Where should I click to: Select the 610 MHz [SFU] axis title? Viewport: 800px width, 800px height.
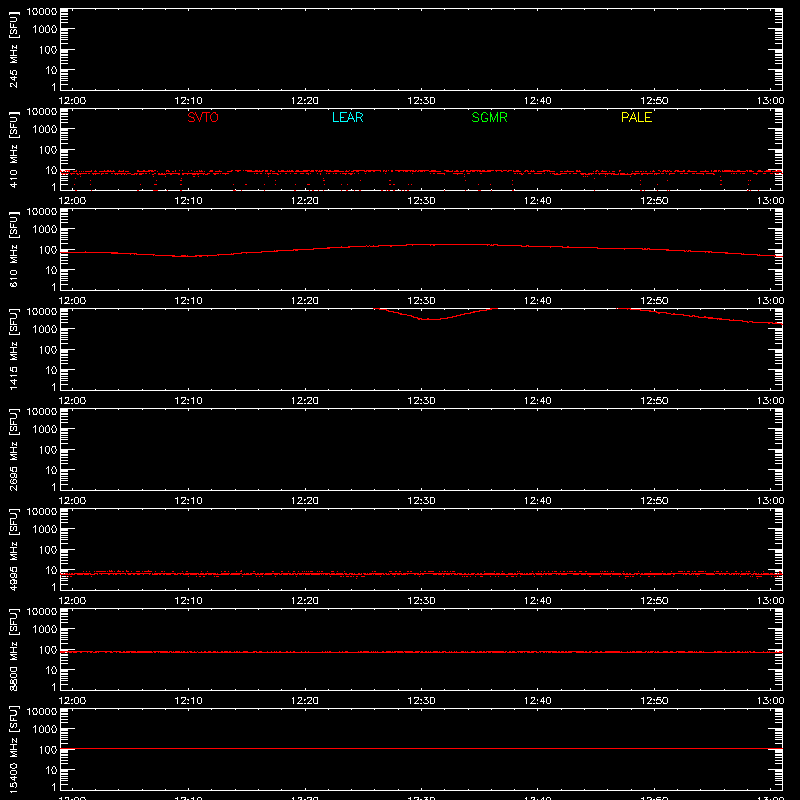click(x=13, y=249)
